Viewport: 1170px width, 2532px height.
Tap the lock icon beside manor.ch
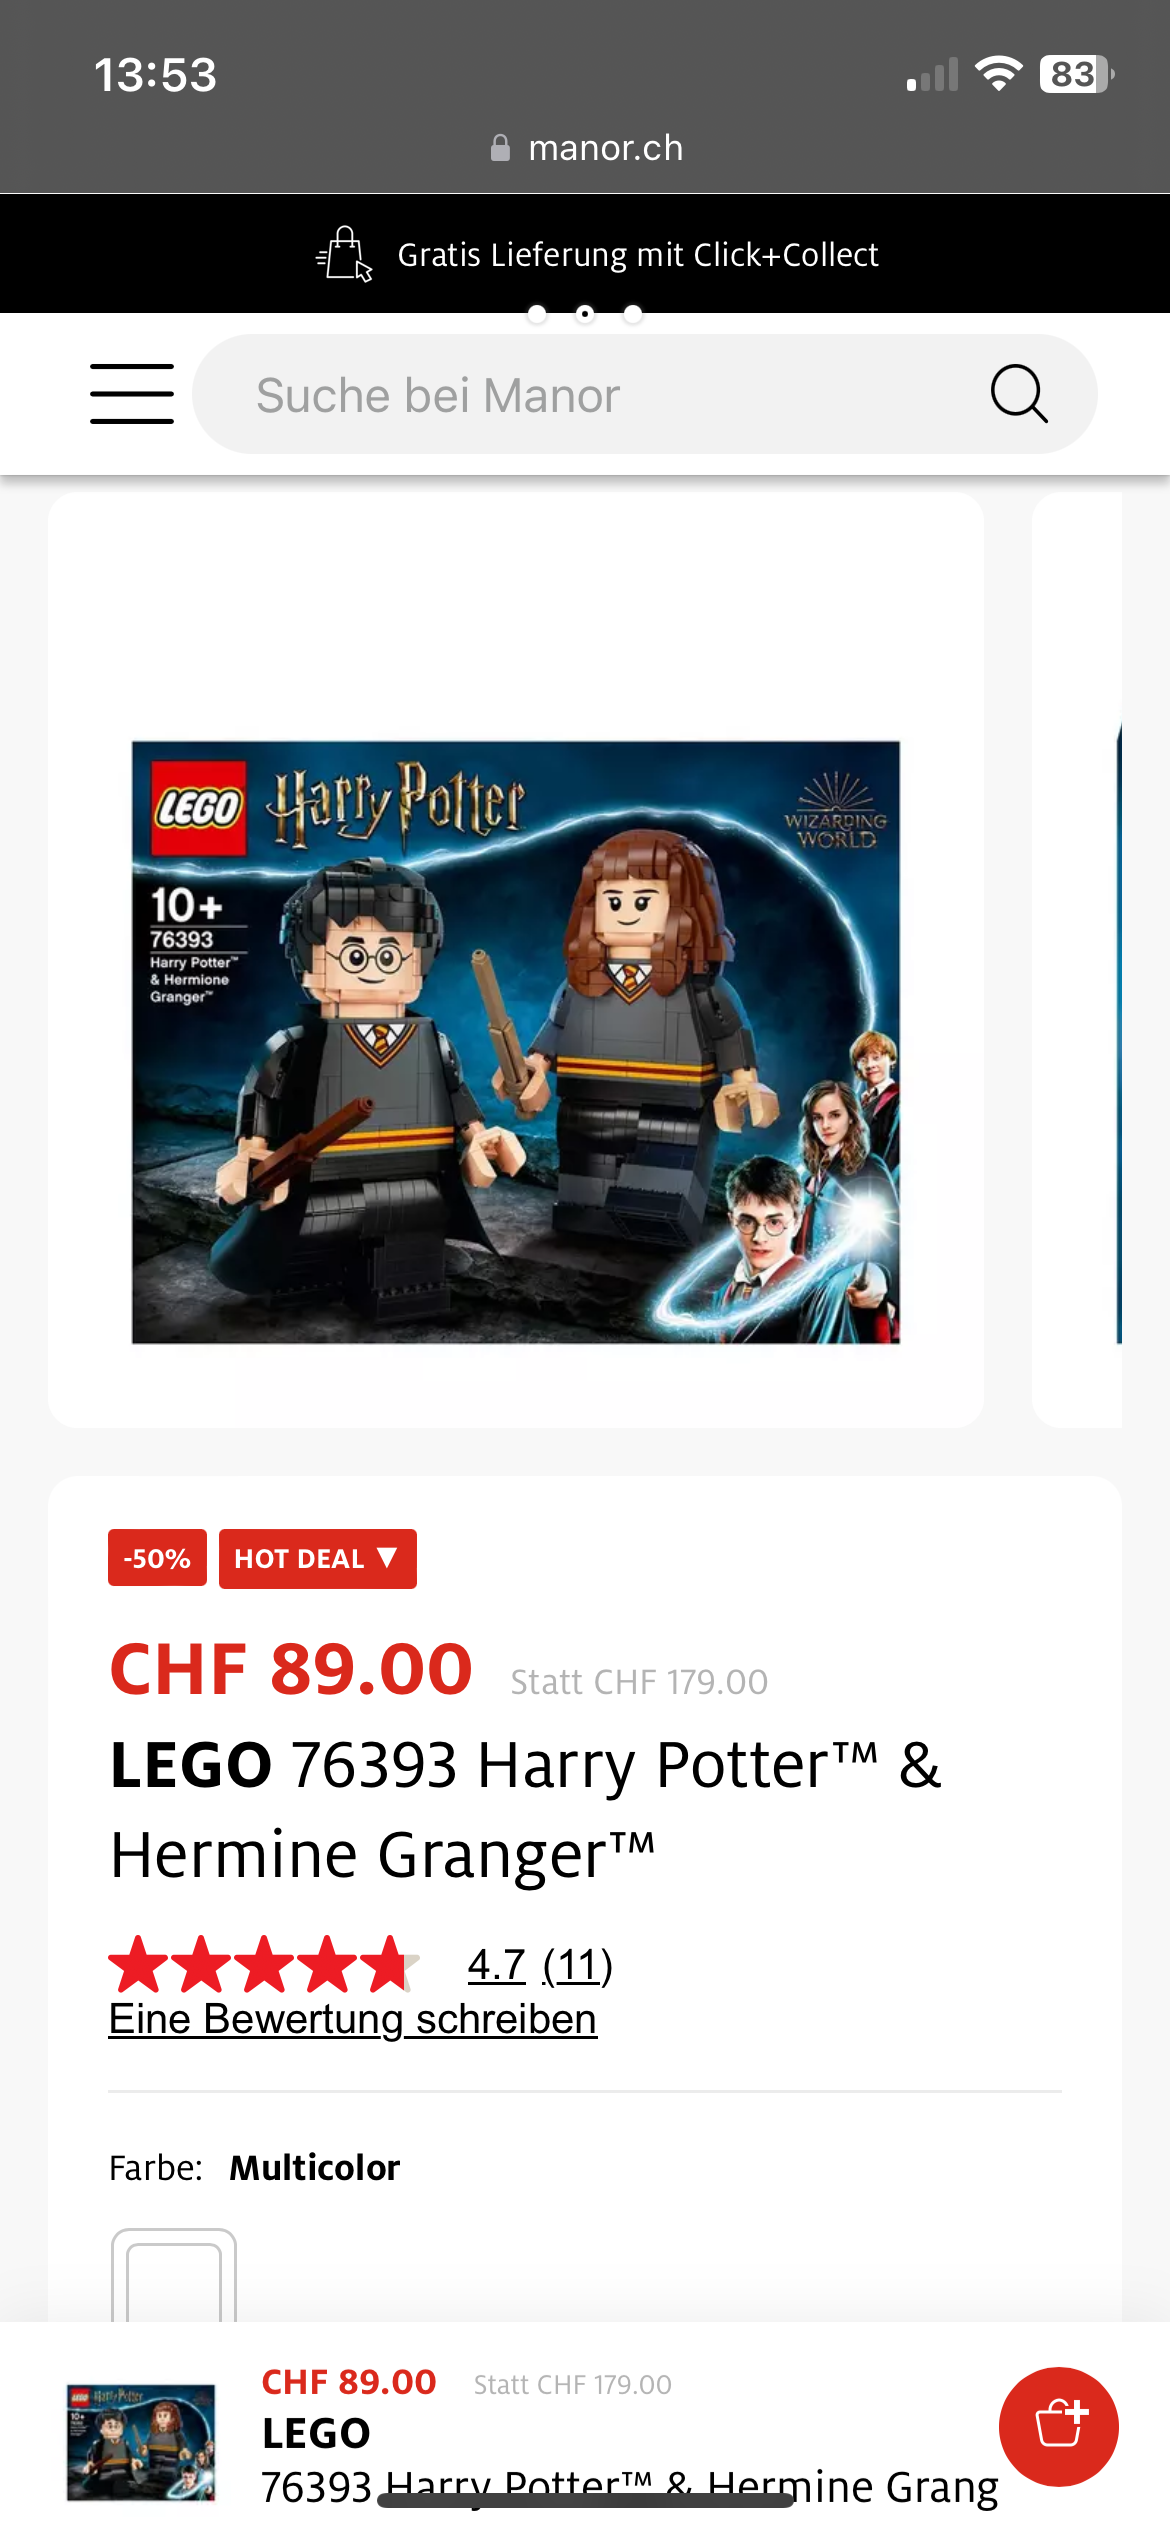click(500, 148)
